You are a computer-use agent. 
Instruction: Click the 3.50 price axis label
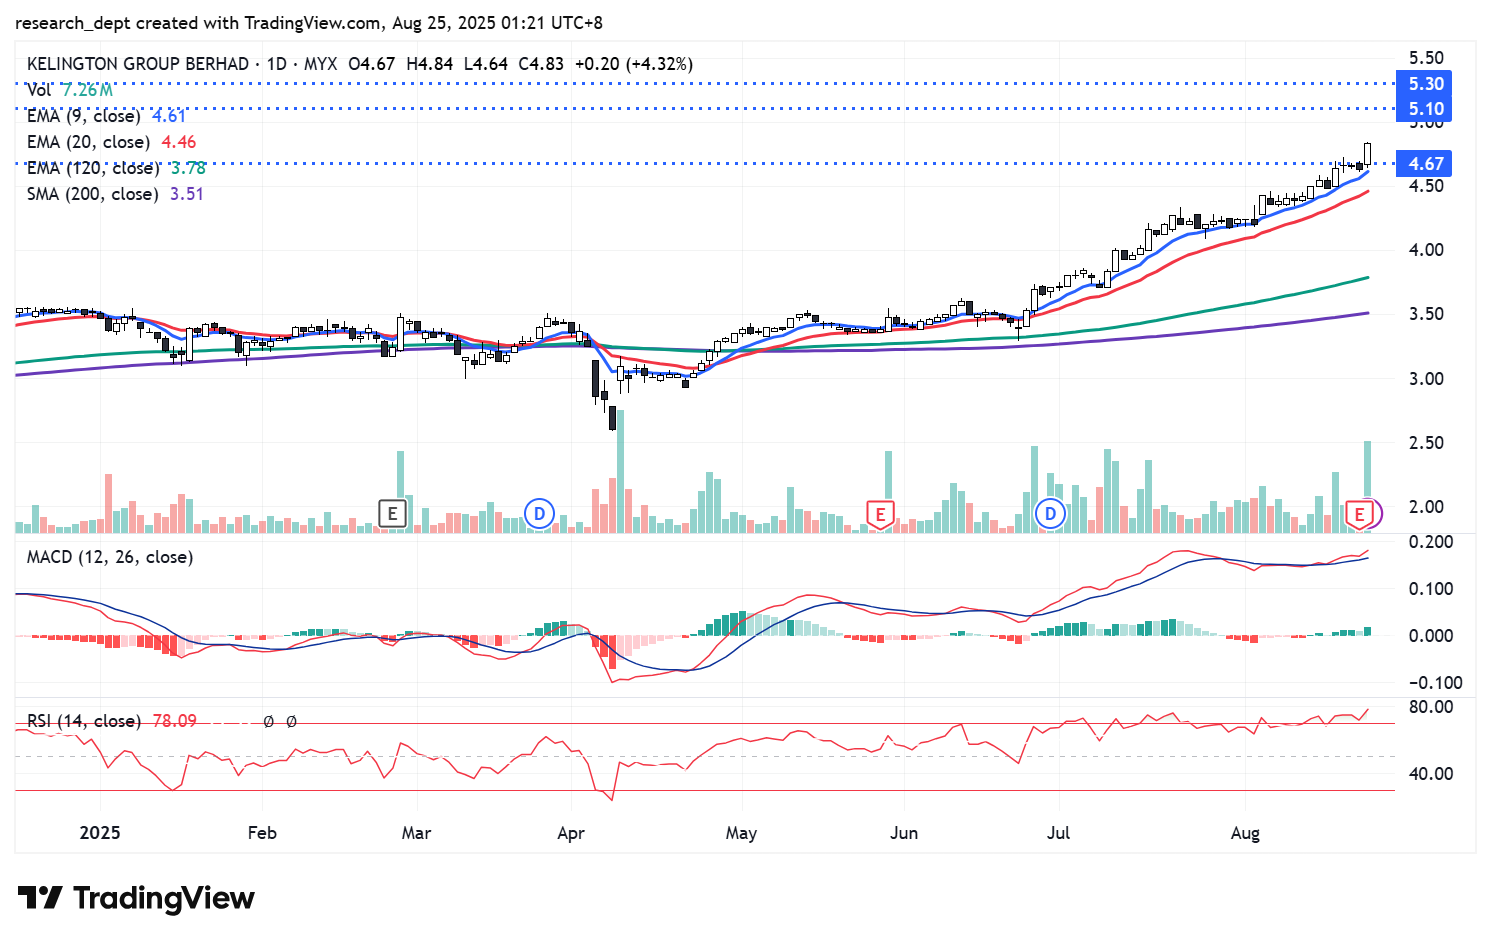(x=1426, y=314)
